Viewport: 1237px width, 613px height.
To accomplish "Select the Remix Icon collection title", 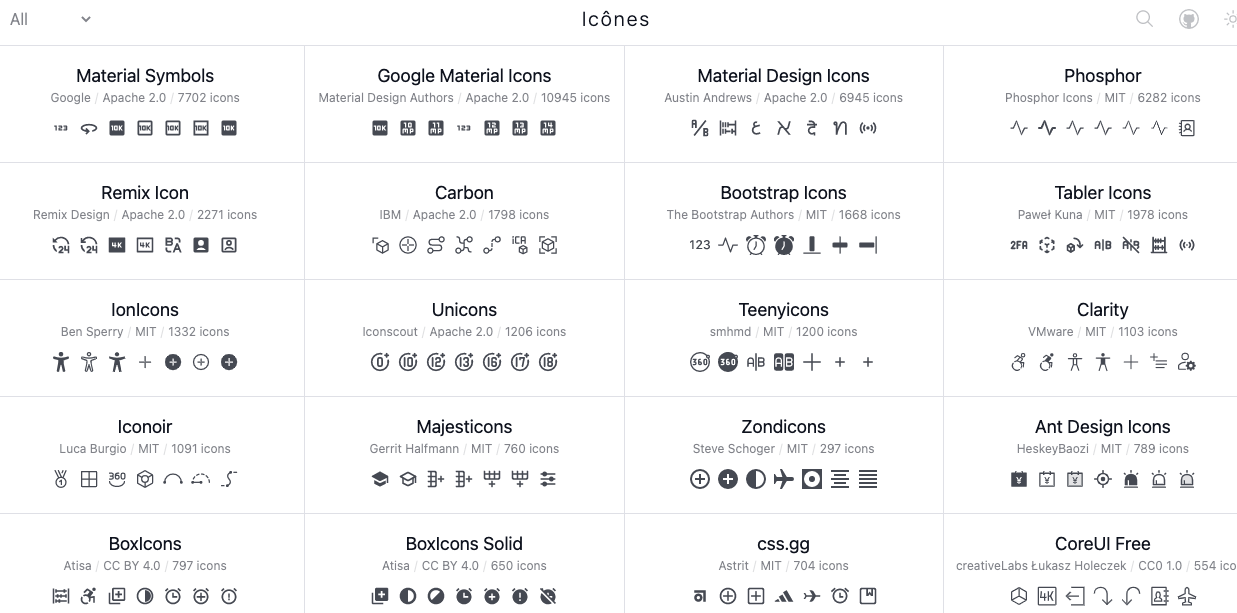I will click(145, 193).
